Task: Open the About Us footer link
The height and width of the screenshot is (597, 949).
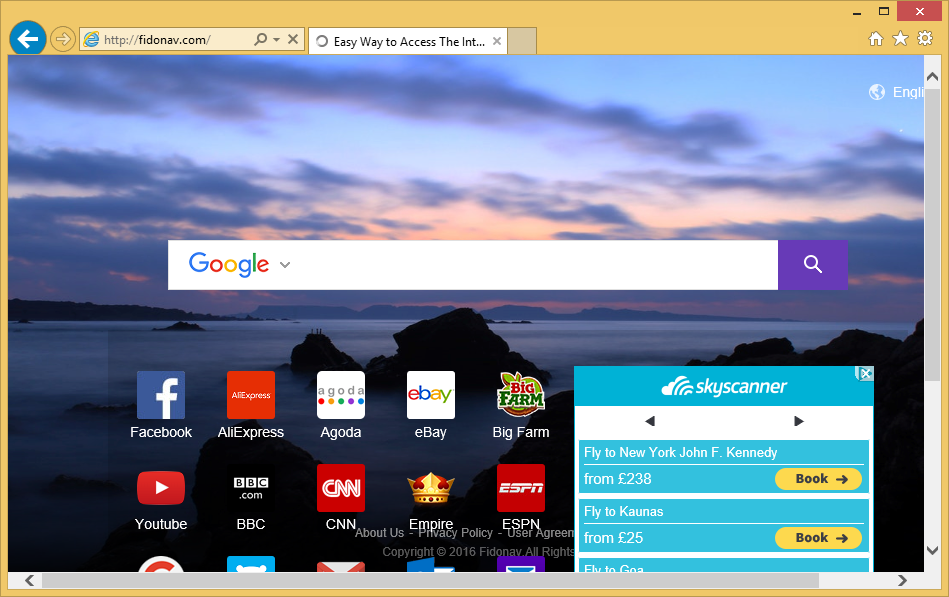Action: point(379,533)
